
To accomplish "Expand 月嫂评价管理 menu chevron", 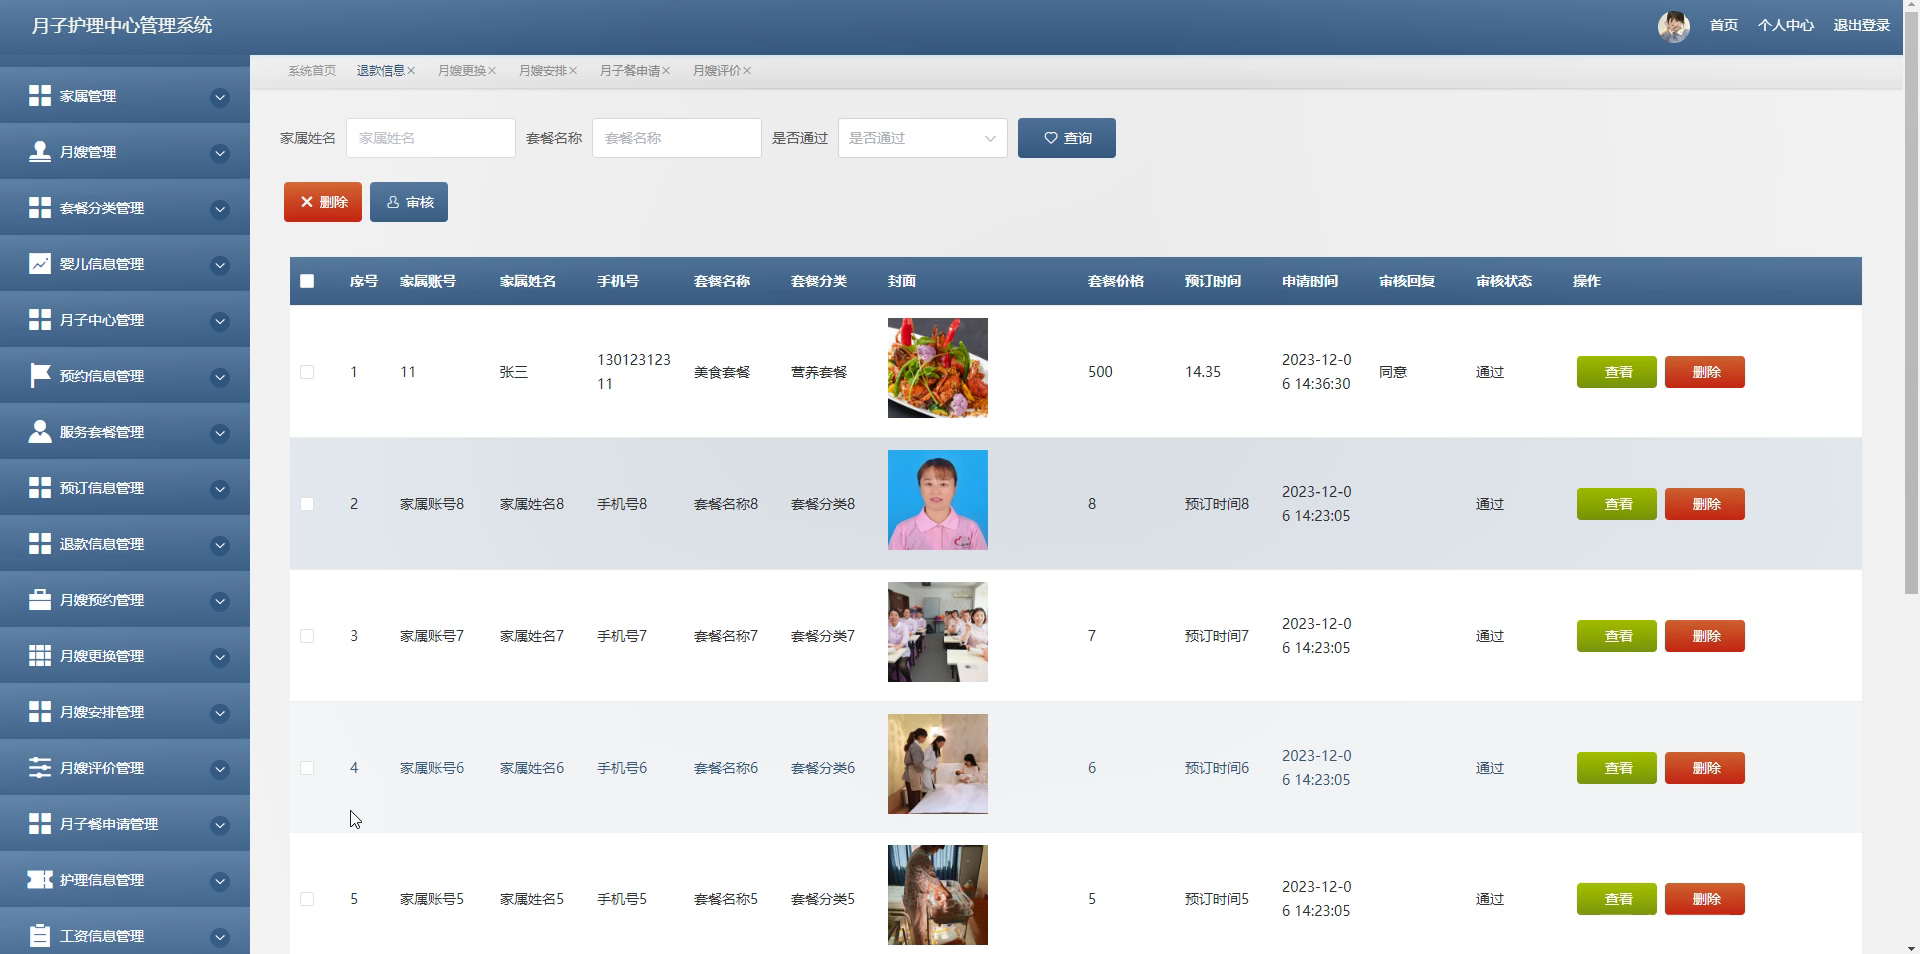I will coord(220,769).
